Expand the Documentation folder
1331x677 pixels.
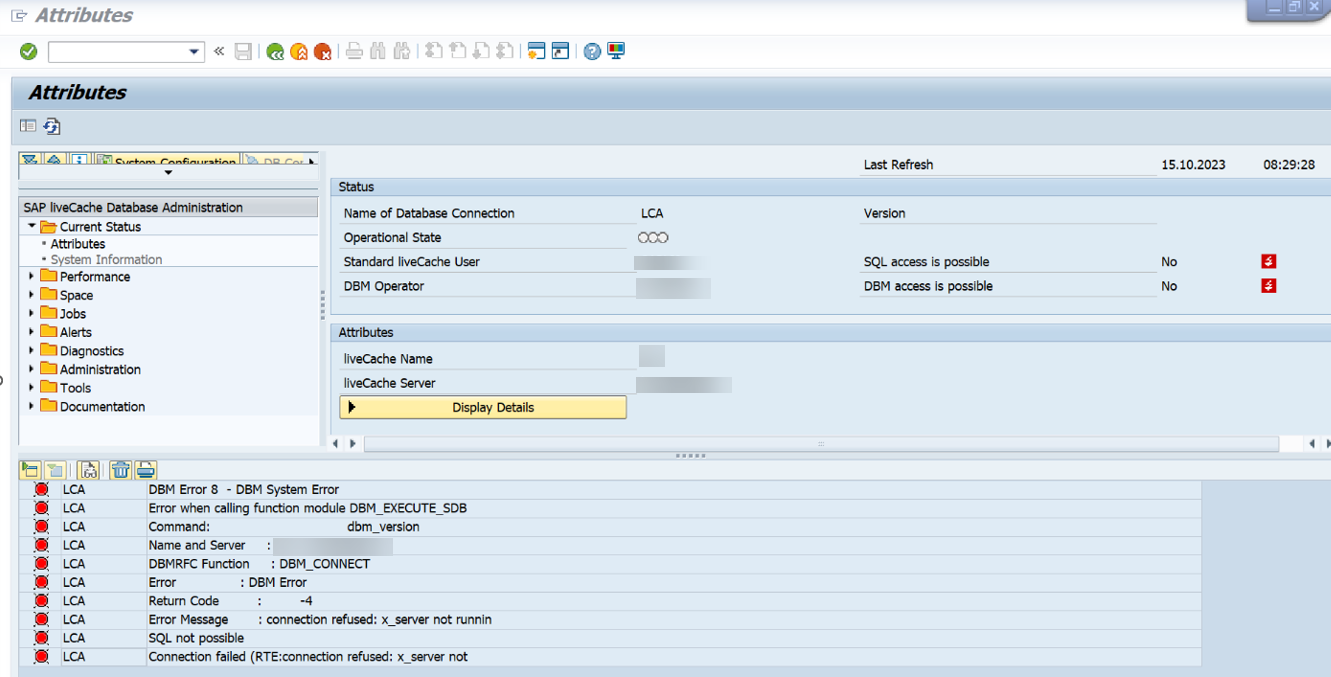[32, 406]
